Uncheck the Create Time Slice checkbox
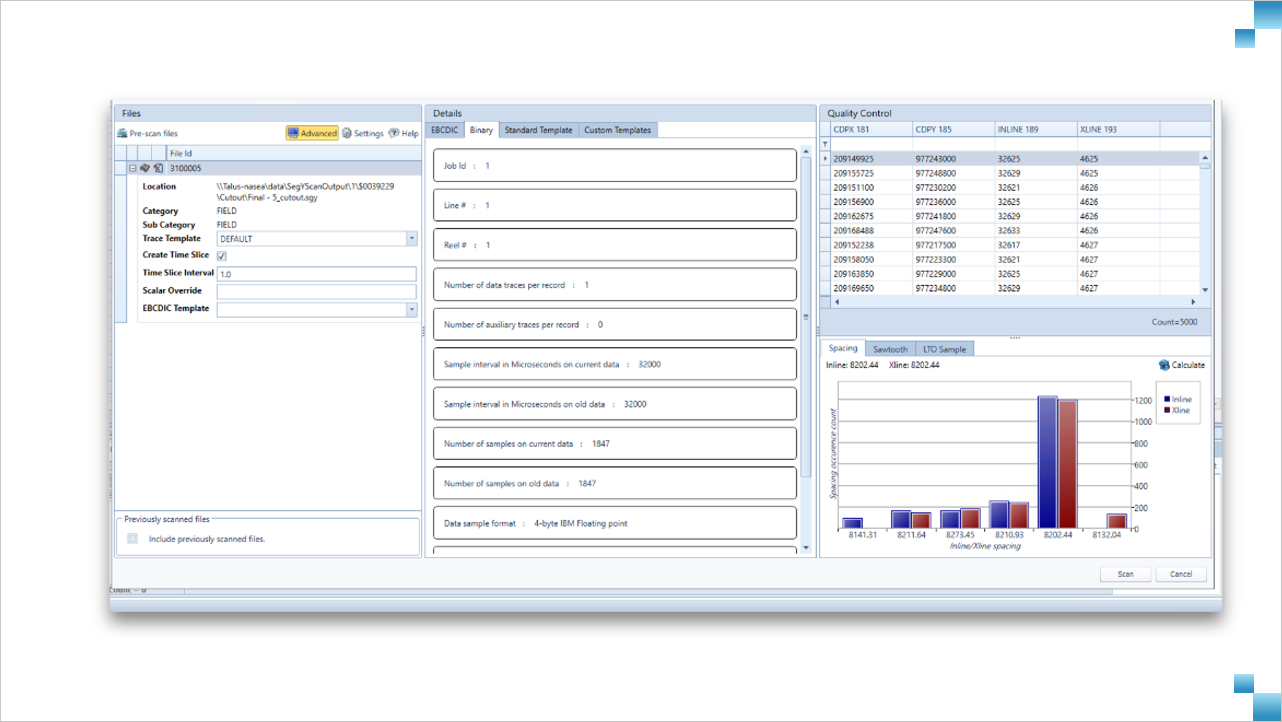This screenshot has width=1282, height=722. (x=222, y=255)
